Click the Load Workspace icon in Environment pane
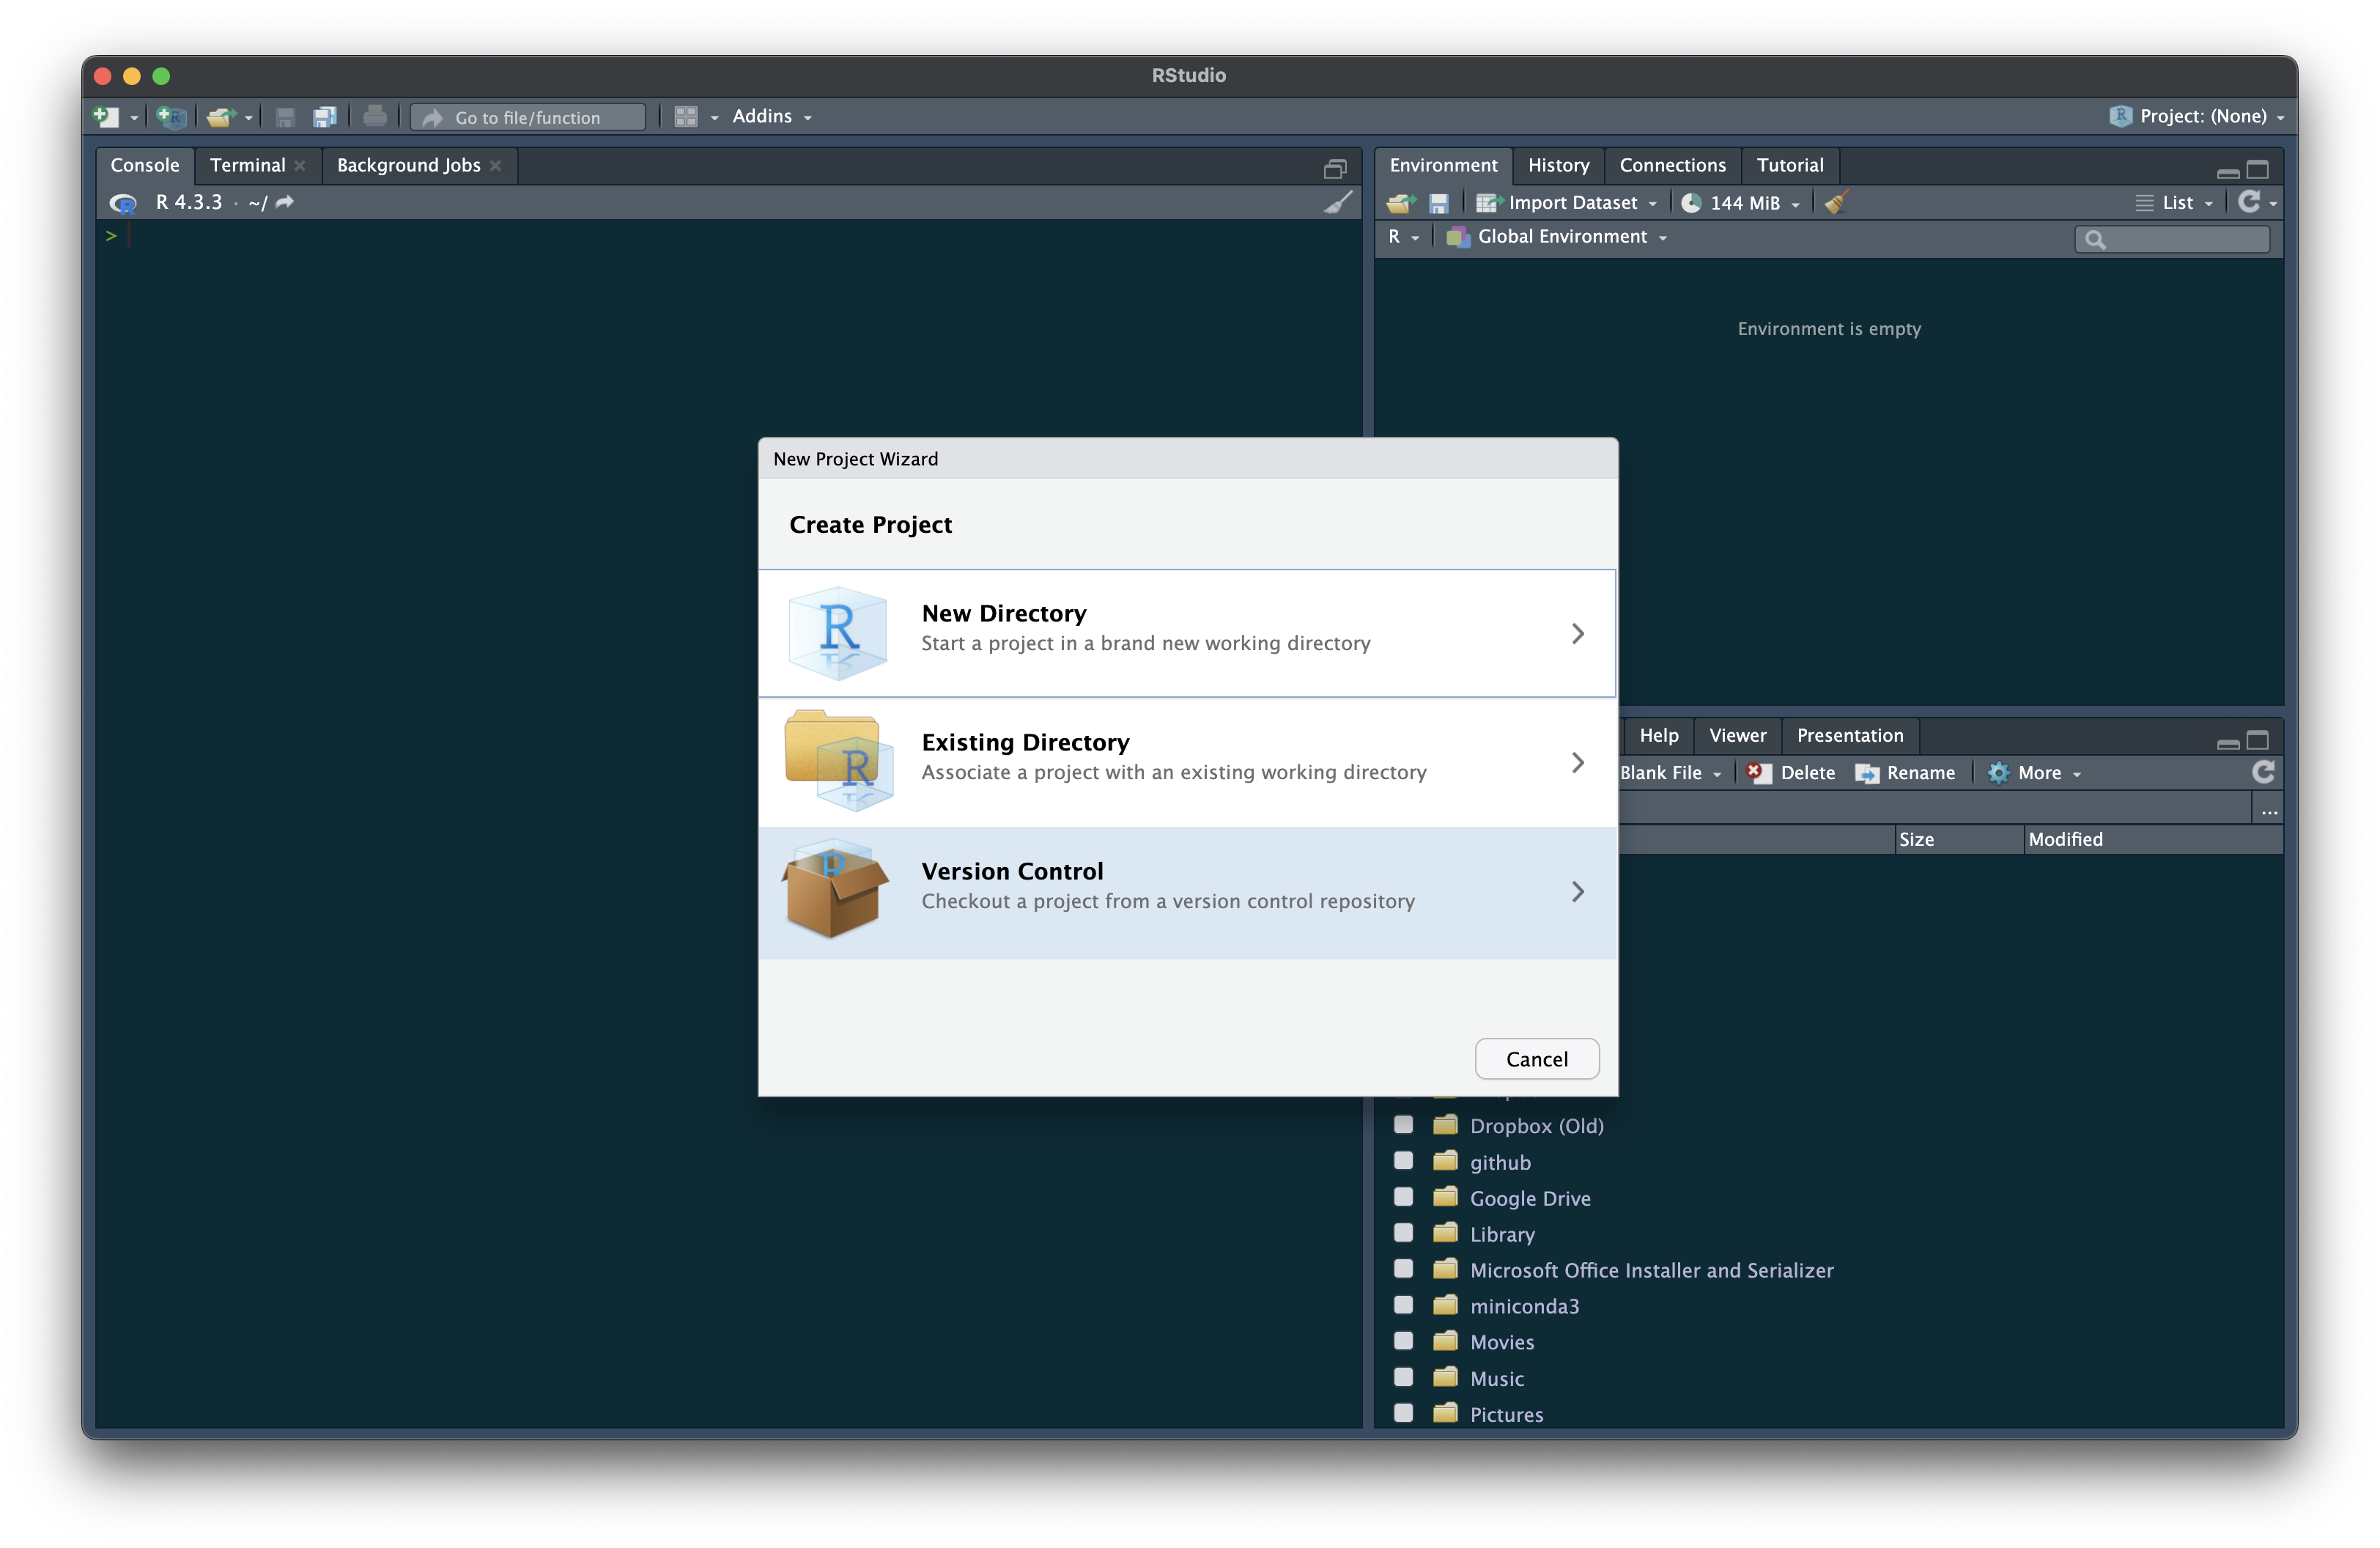This screenshot has width=2380, height=1548. tap(1400, 203)
